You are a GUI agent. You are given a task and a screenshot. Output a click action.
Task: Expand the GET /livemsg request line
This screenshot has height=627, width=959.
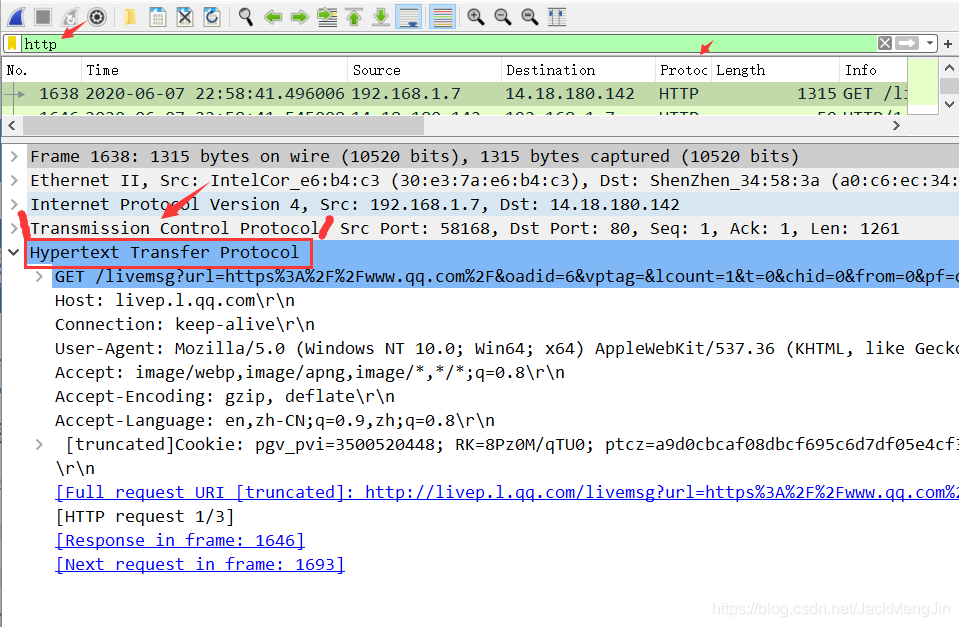[40, 276]
